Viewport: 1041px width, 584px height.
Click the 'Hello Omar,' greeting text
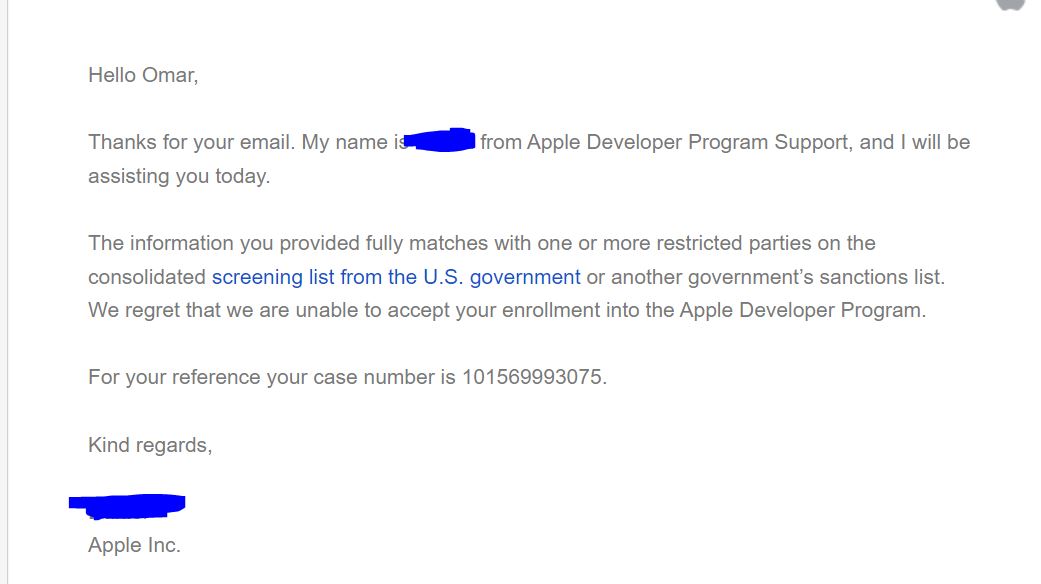pos(143,75)
